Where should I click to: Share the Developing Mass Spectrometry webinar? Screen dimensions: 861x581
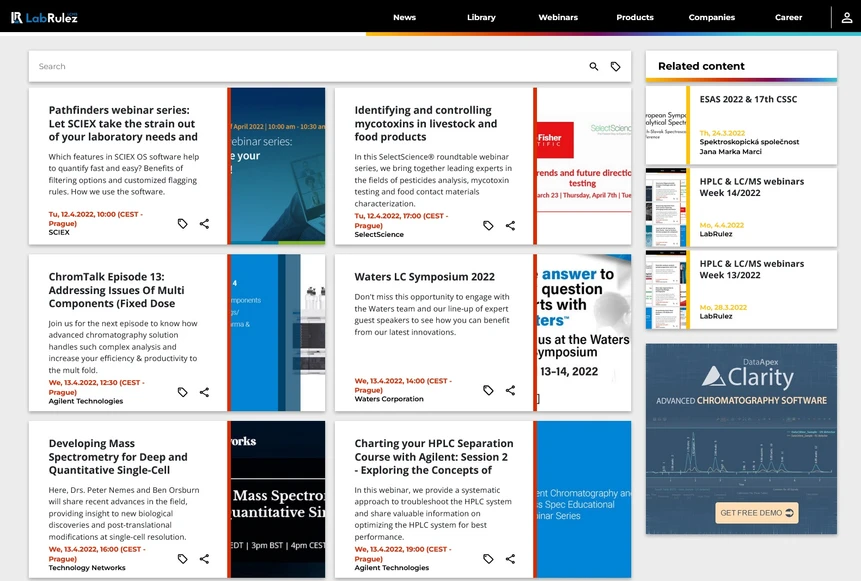[204, 558]
